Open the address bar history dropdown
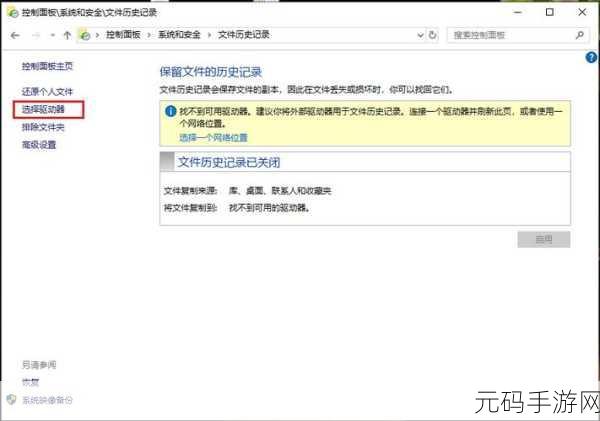 click(420, 35)
